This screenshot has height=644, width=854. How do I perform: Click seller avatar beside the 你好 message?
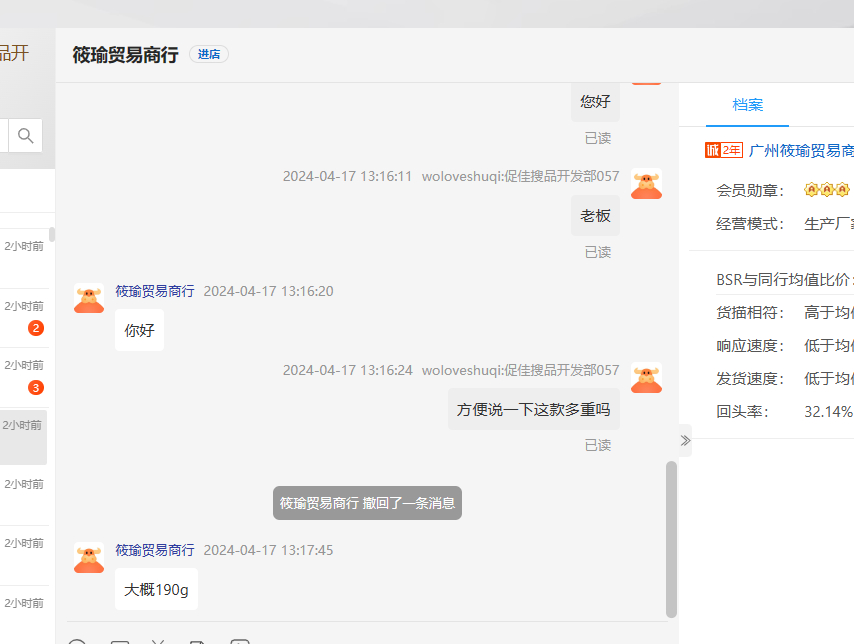pos(89,297)
